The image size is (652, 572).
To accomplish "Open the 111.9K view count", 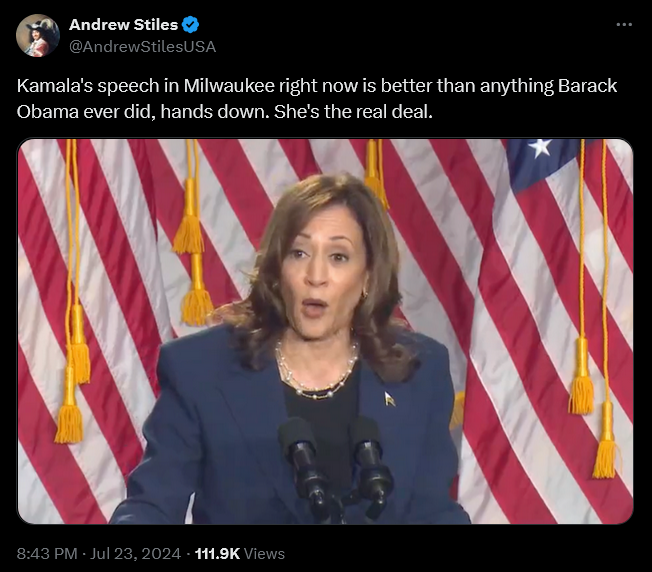I will point(217,554).
